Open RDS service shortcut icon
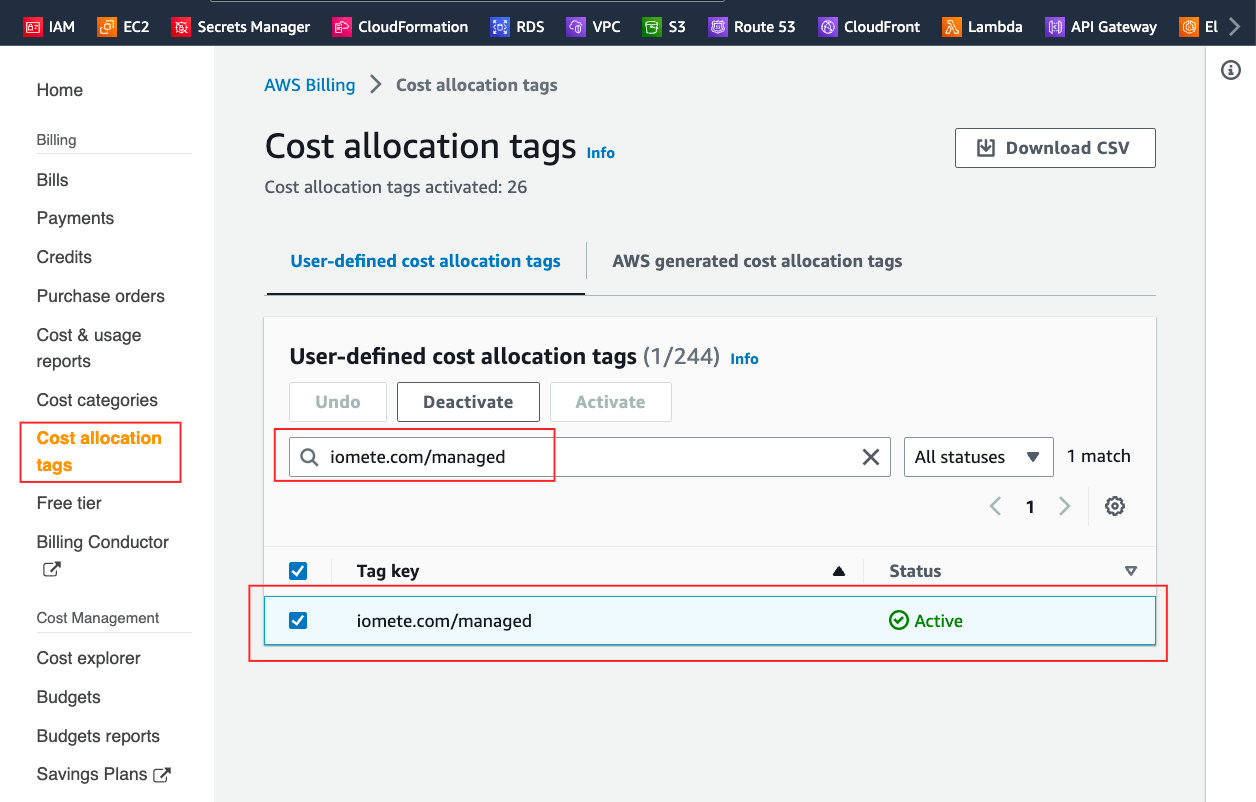1256x802 pixels. click(500, 27)
